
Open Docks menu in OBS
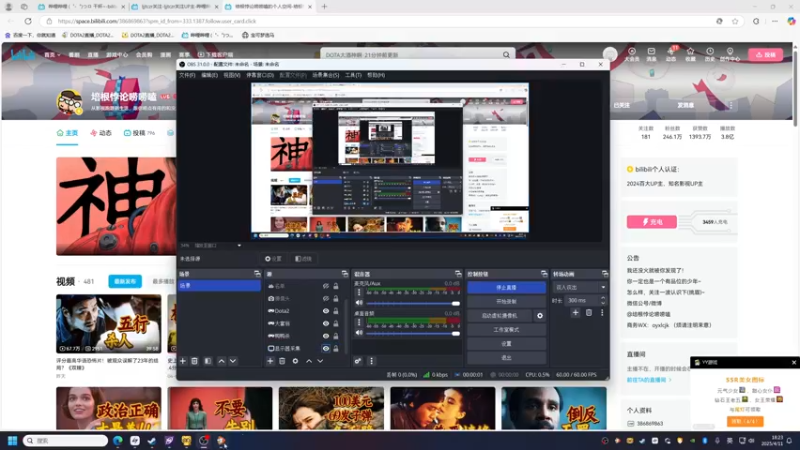[260, 75]
